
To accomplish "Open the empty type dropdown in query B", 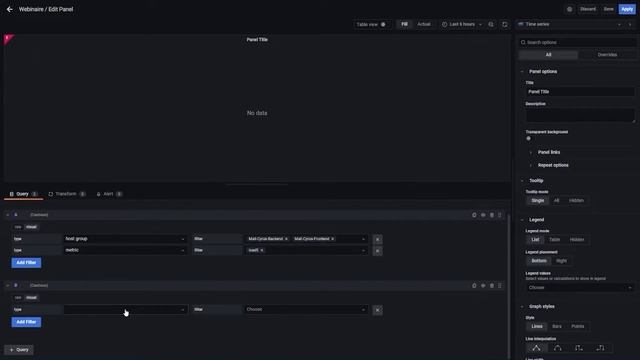I will click(x=125, y=309).
